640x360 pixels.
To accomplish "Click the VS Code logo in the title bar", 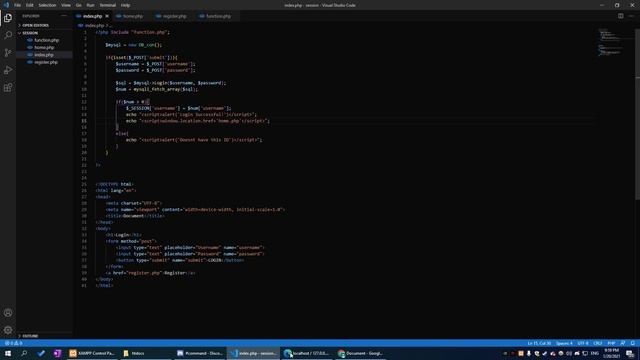I will [6, 5].
